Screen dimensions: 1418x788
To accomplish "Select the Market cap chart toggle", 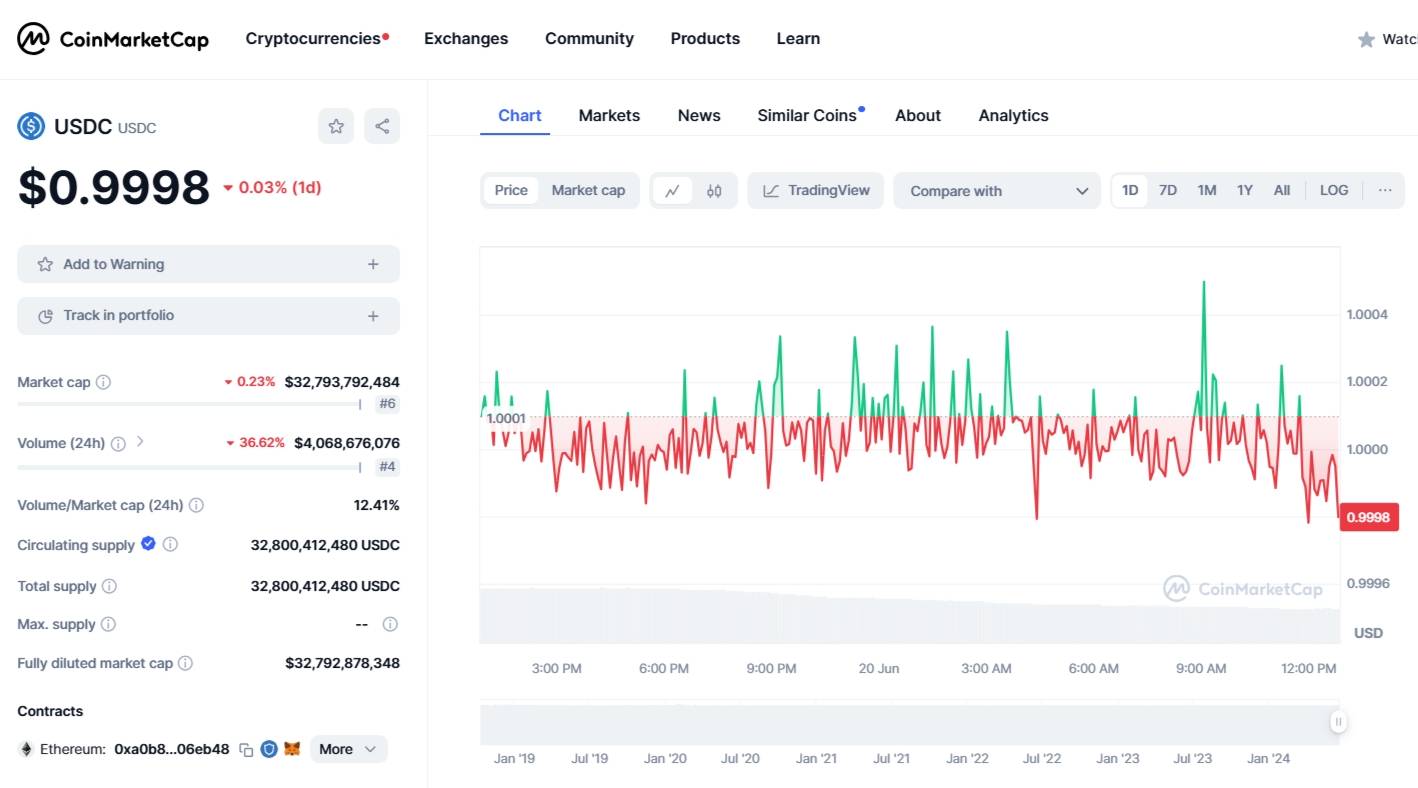I will tap(588, 190).
